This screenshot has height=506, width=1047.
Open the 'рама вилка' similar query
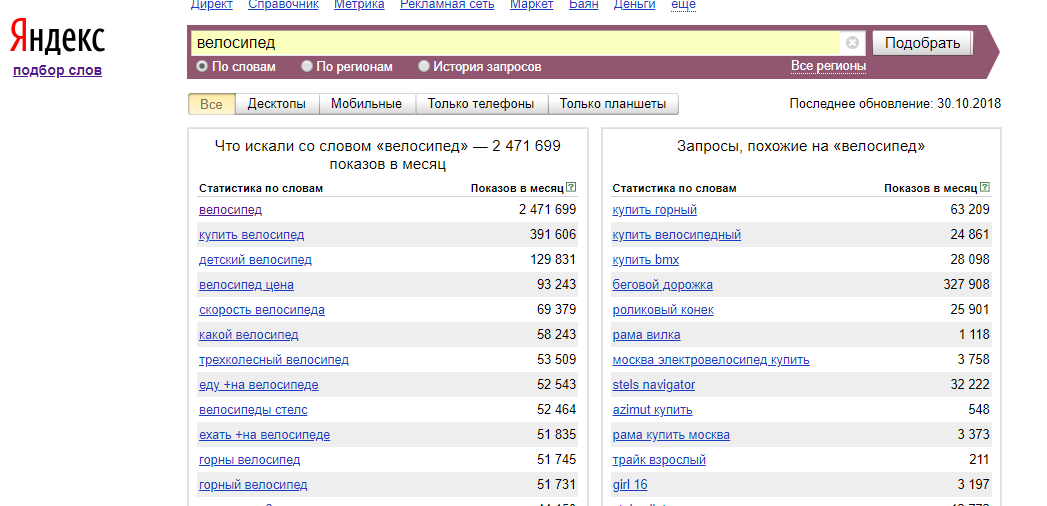pos(646,334)
